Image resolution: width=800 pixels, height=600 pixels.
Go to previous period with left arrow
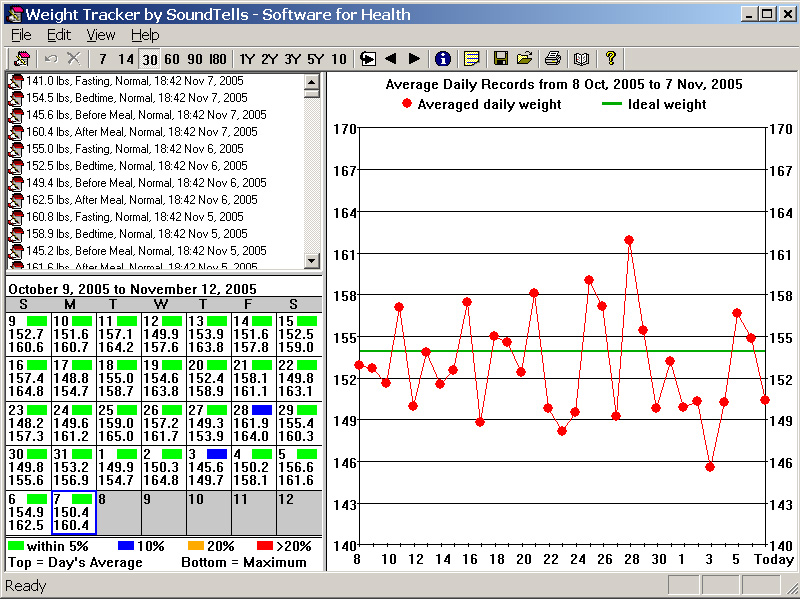point(391,59)
